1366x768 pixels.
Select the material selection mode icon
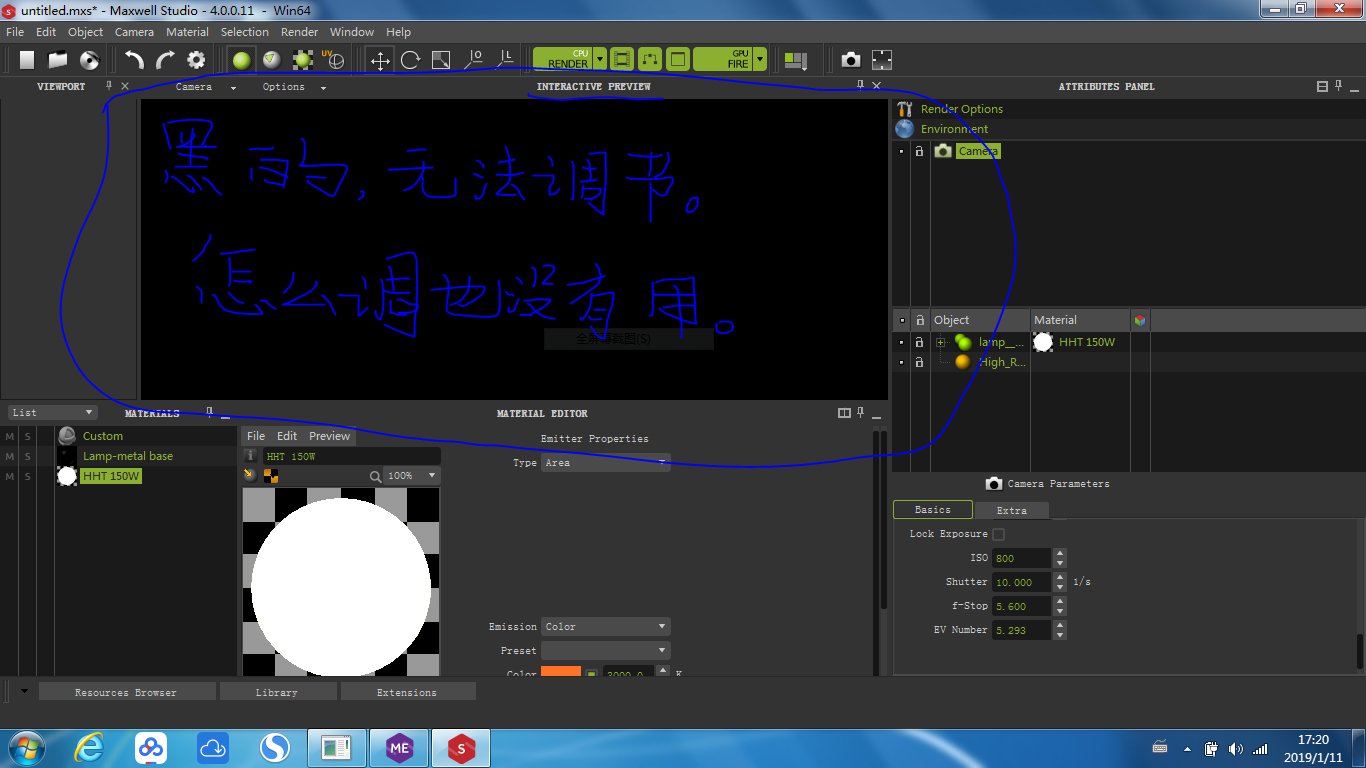tap(303, 60)
